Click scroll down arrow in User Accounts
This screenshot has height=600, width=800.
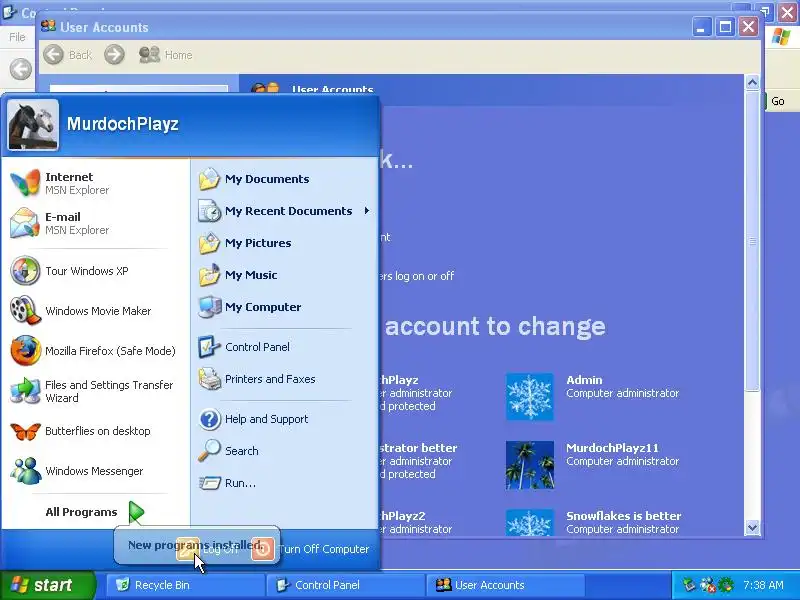click(x=753, y=528)
